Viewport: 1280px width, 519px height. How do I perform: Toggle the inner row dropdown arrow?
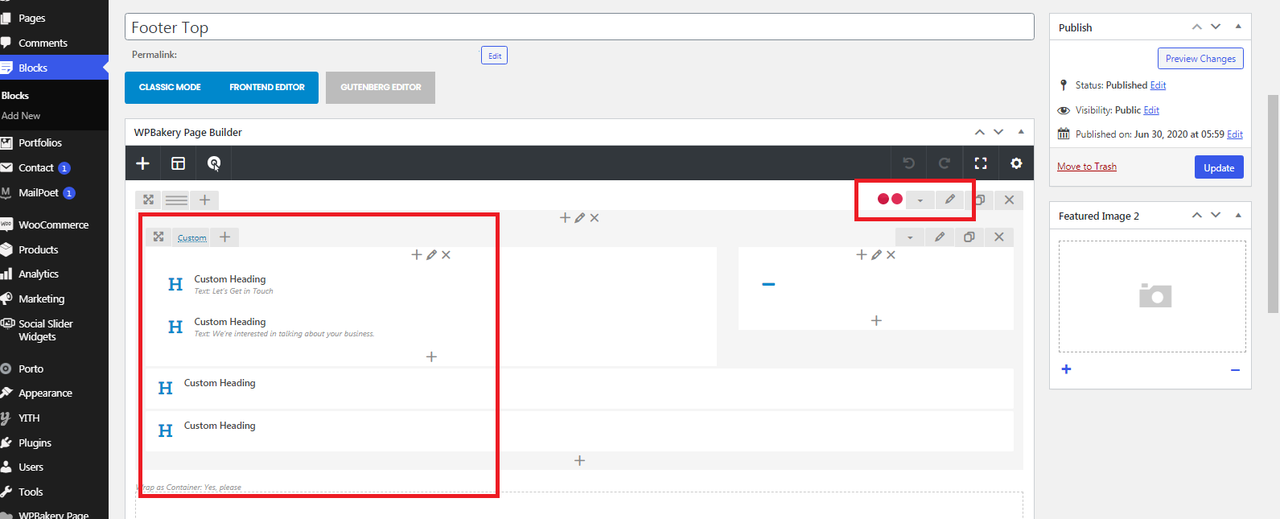coord(910,237)
